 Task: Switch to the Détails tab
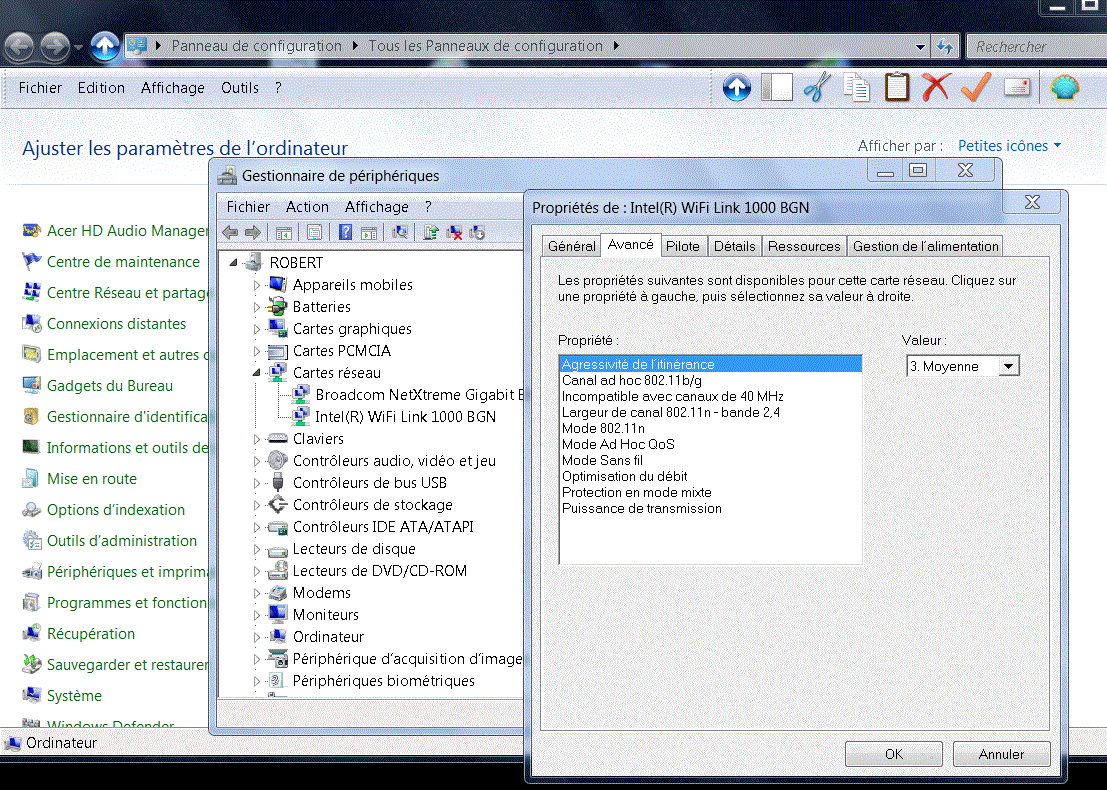(734, 246)
